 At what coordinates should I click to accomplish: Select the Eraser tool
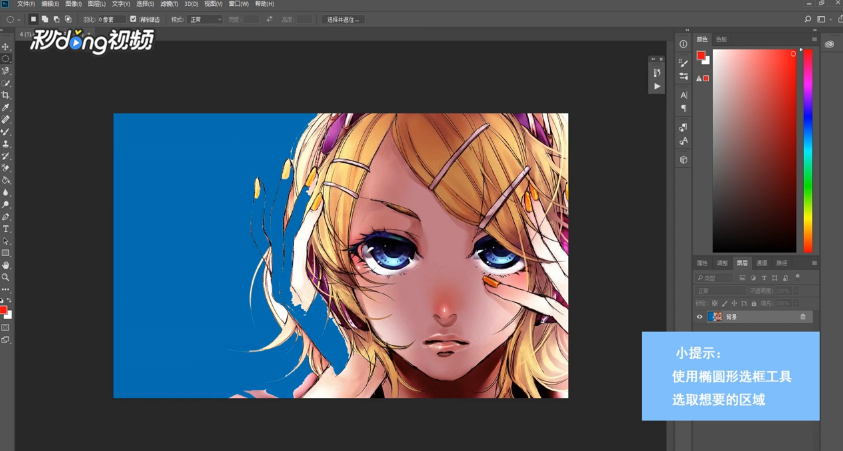click(x=5, y=168)
